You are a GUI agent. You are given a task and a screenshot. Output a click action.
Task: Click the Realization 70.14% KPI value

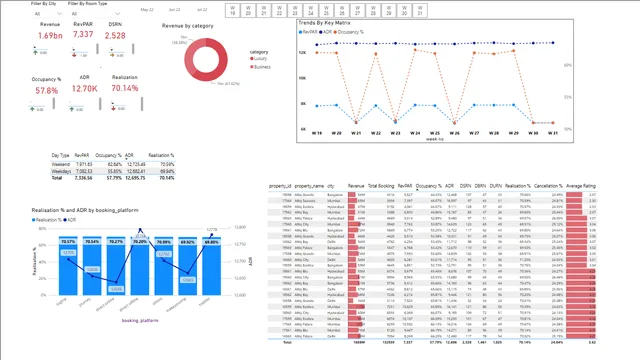pyautogui.click(x=125, y=88)
